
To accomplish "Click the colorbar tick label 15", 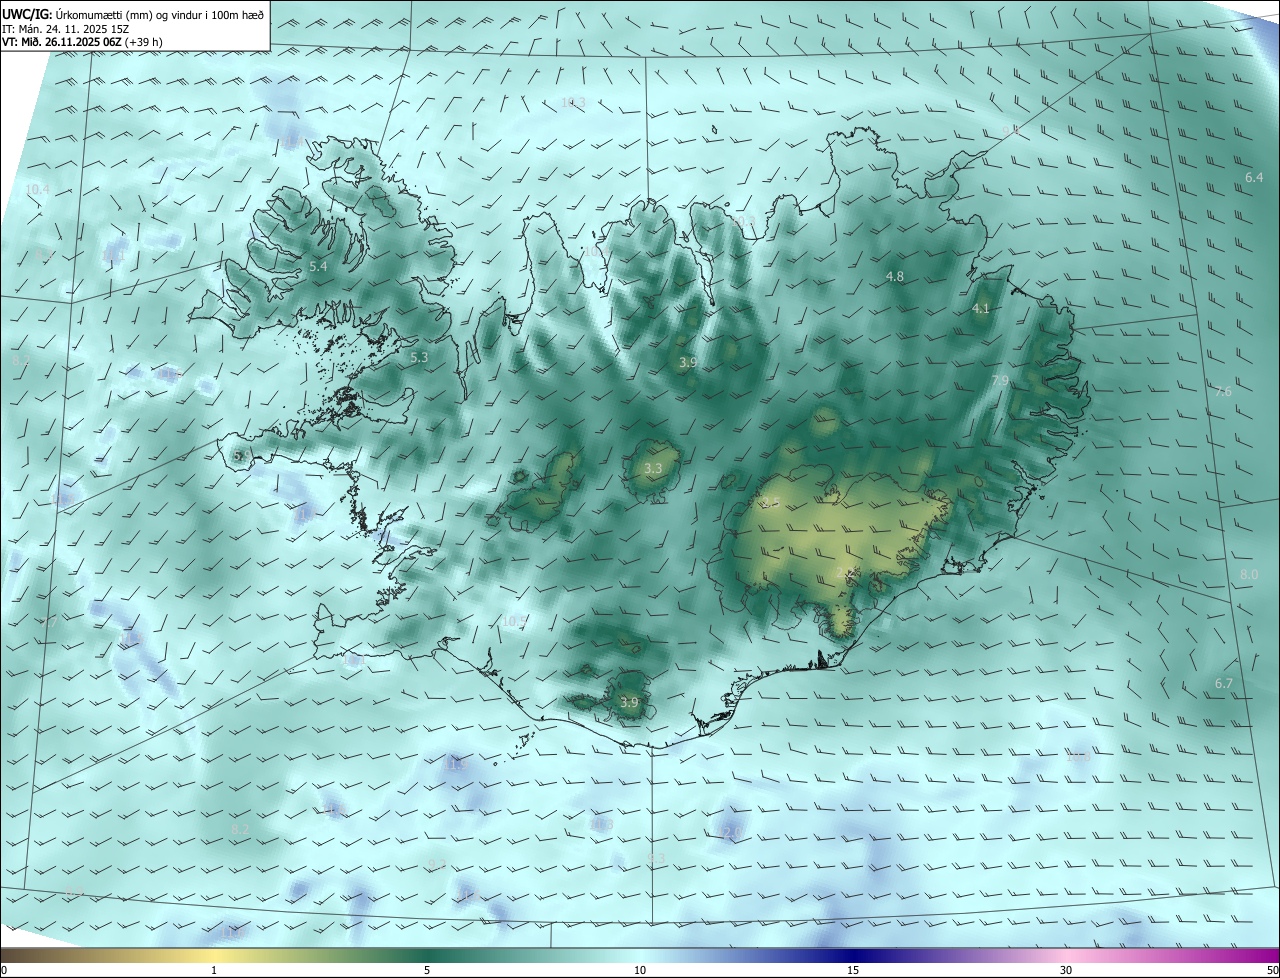I will [x=853, y=970].
